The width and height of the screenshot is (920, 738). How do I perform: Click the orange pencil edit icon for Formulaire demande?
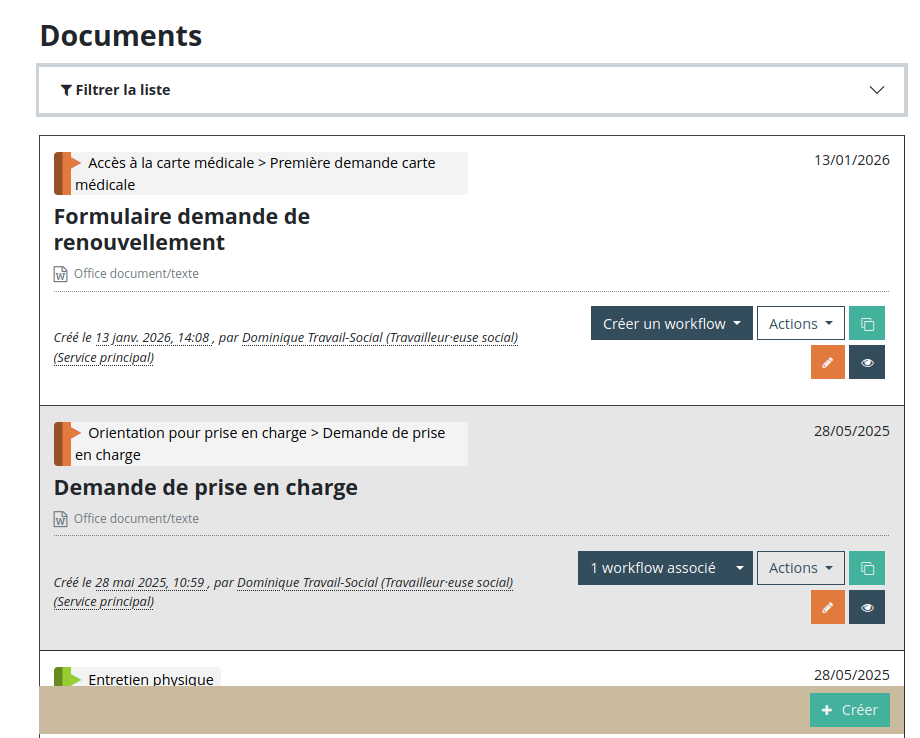[x=827, y=363]
